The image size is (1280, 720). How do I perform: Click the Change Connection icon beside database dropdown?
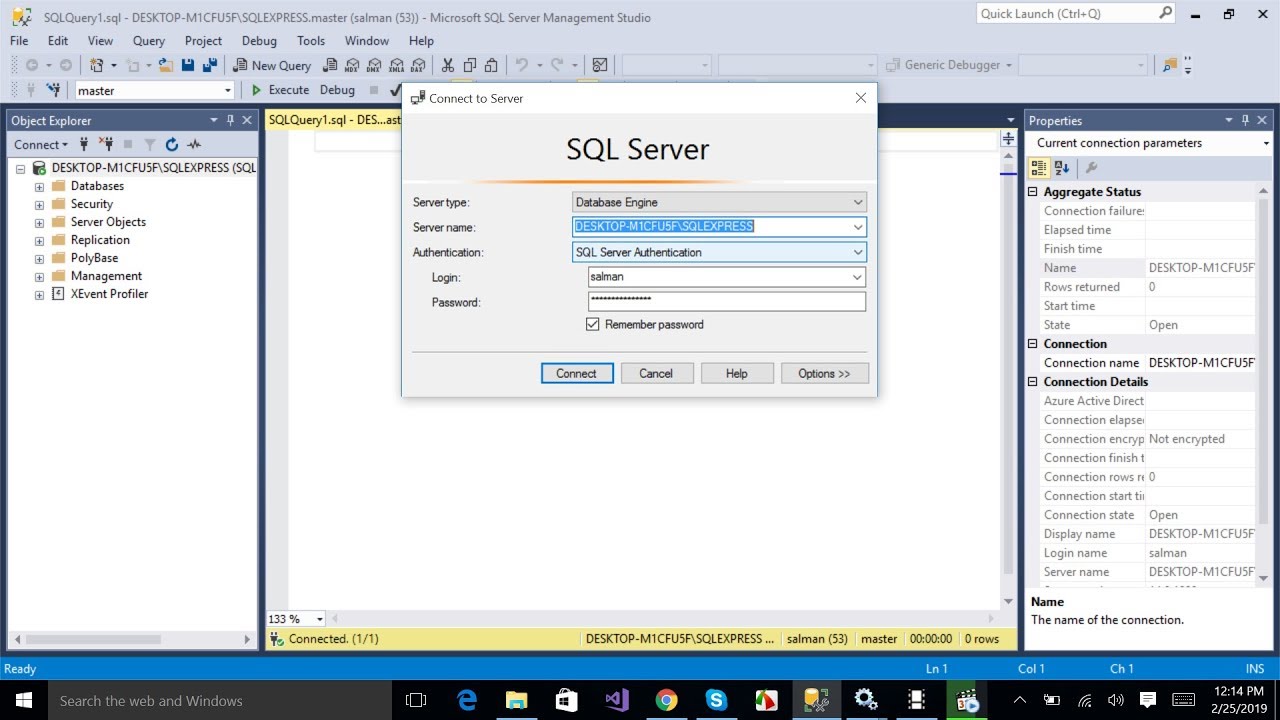tap(54, 90)
